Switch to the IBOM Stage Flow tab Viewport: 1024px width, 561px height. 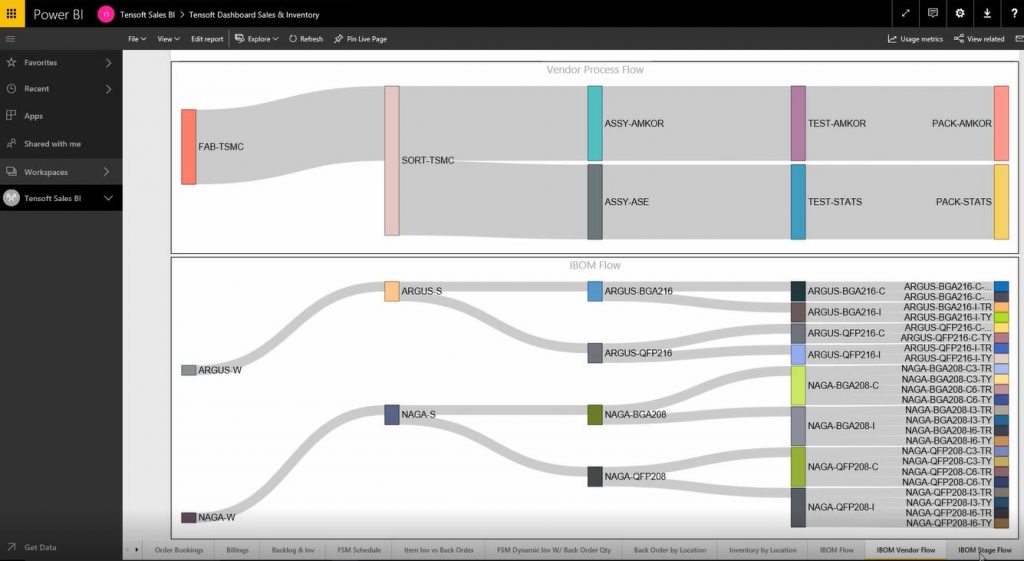pyautogui.click(x=985, y=550)
